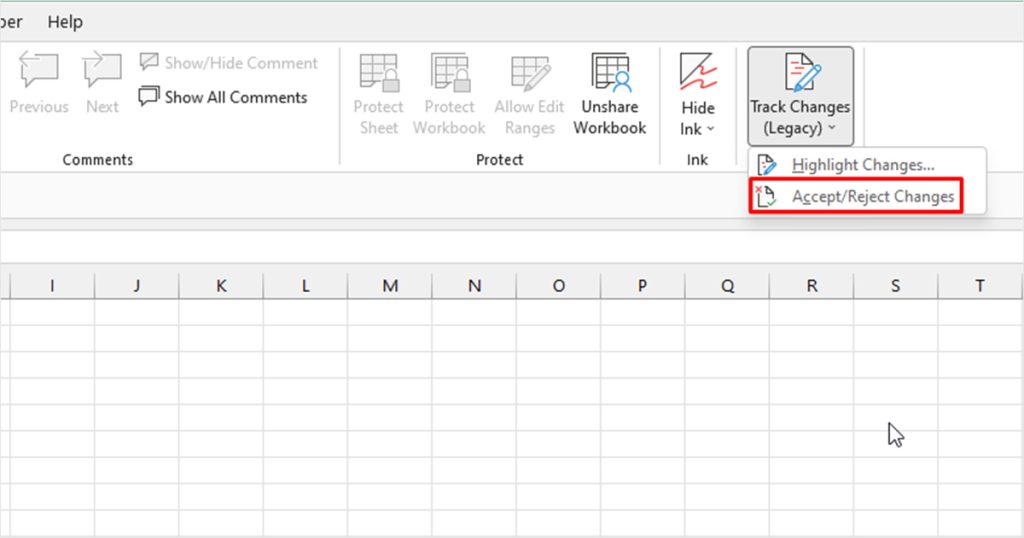This screenshot has width=1024, height=538.
Task: Click the column I header
Action: [52, 285]
